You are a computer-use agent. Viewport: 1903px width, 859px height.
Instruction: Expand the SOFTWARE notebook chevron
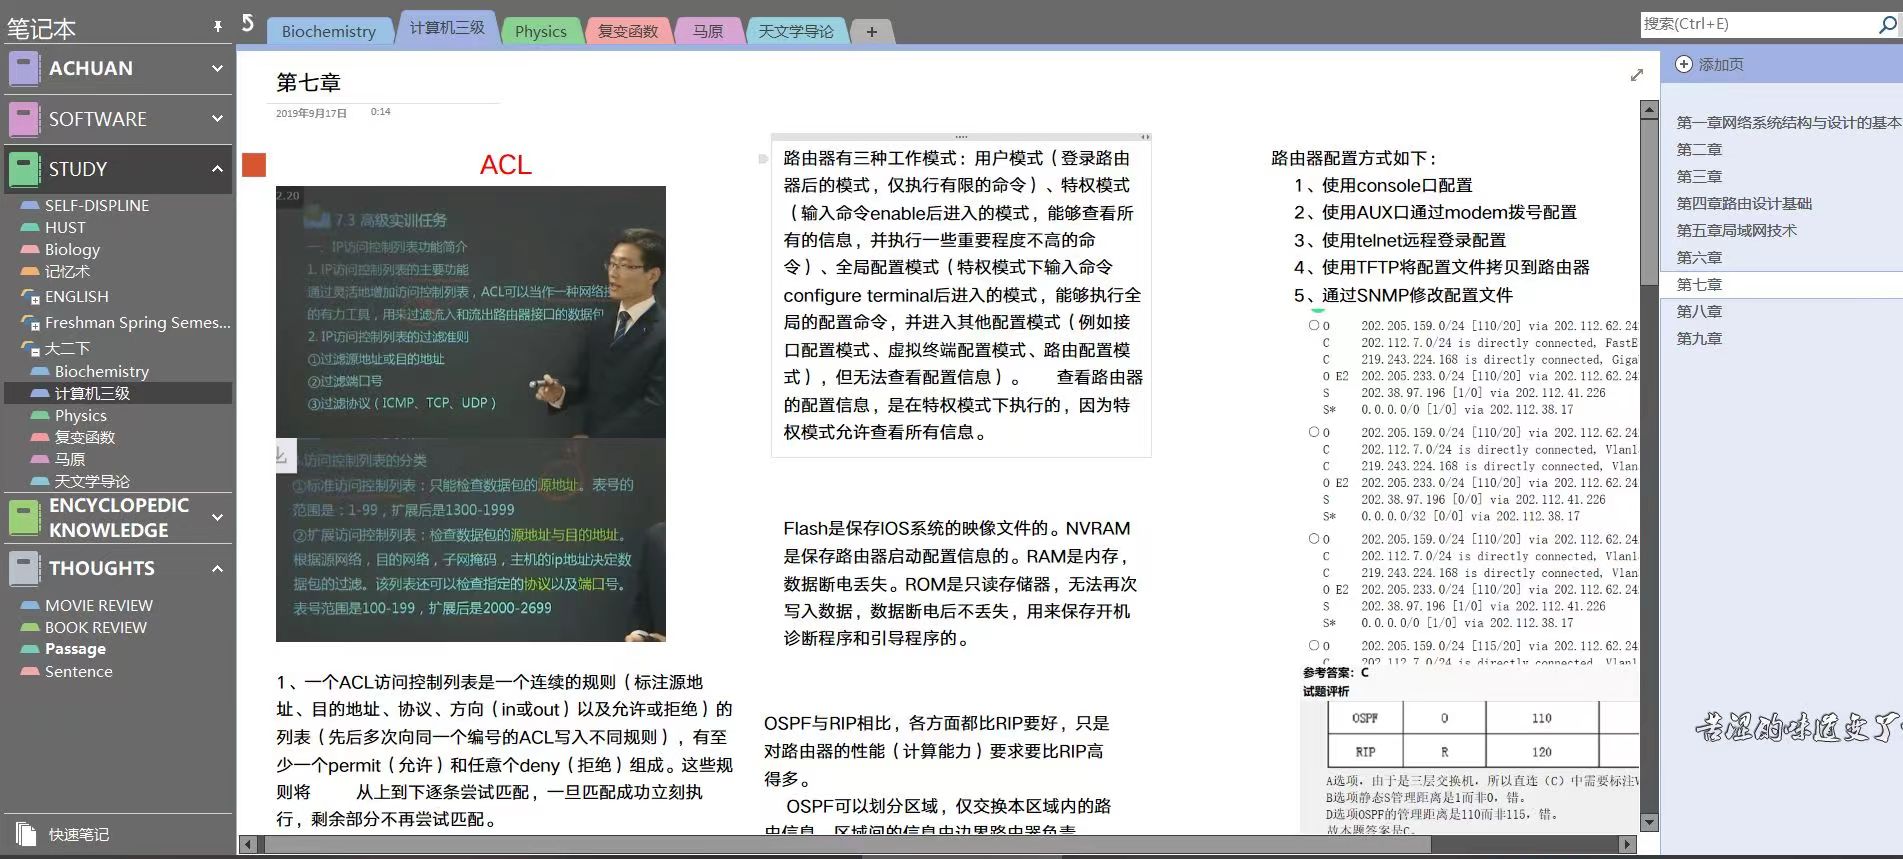pyautogui.click(x=217, y=119)
